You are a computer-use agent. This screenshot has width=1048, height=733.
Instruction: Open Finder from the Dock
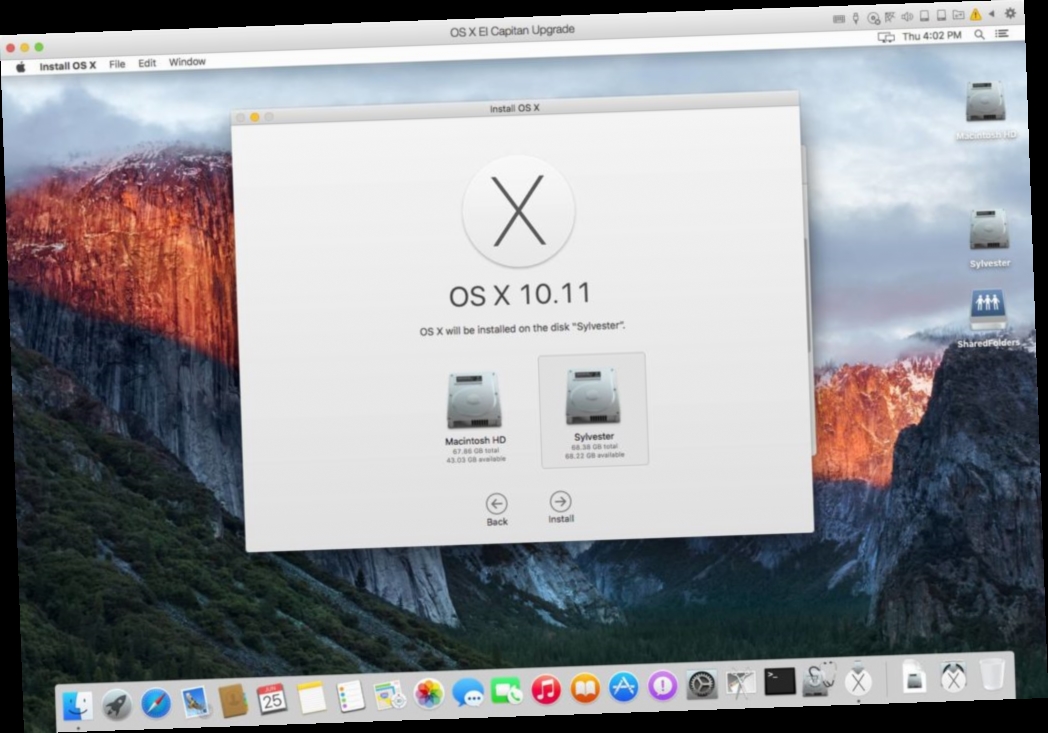tap(78, 706)
